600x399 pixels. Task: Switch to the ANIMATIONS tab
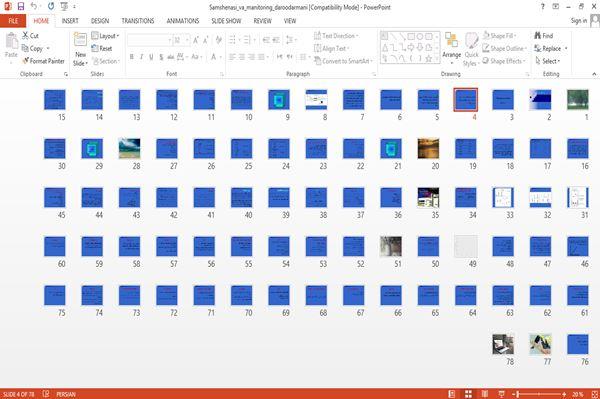(183, 21)
